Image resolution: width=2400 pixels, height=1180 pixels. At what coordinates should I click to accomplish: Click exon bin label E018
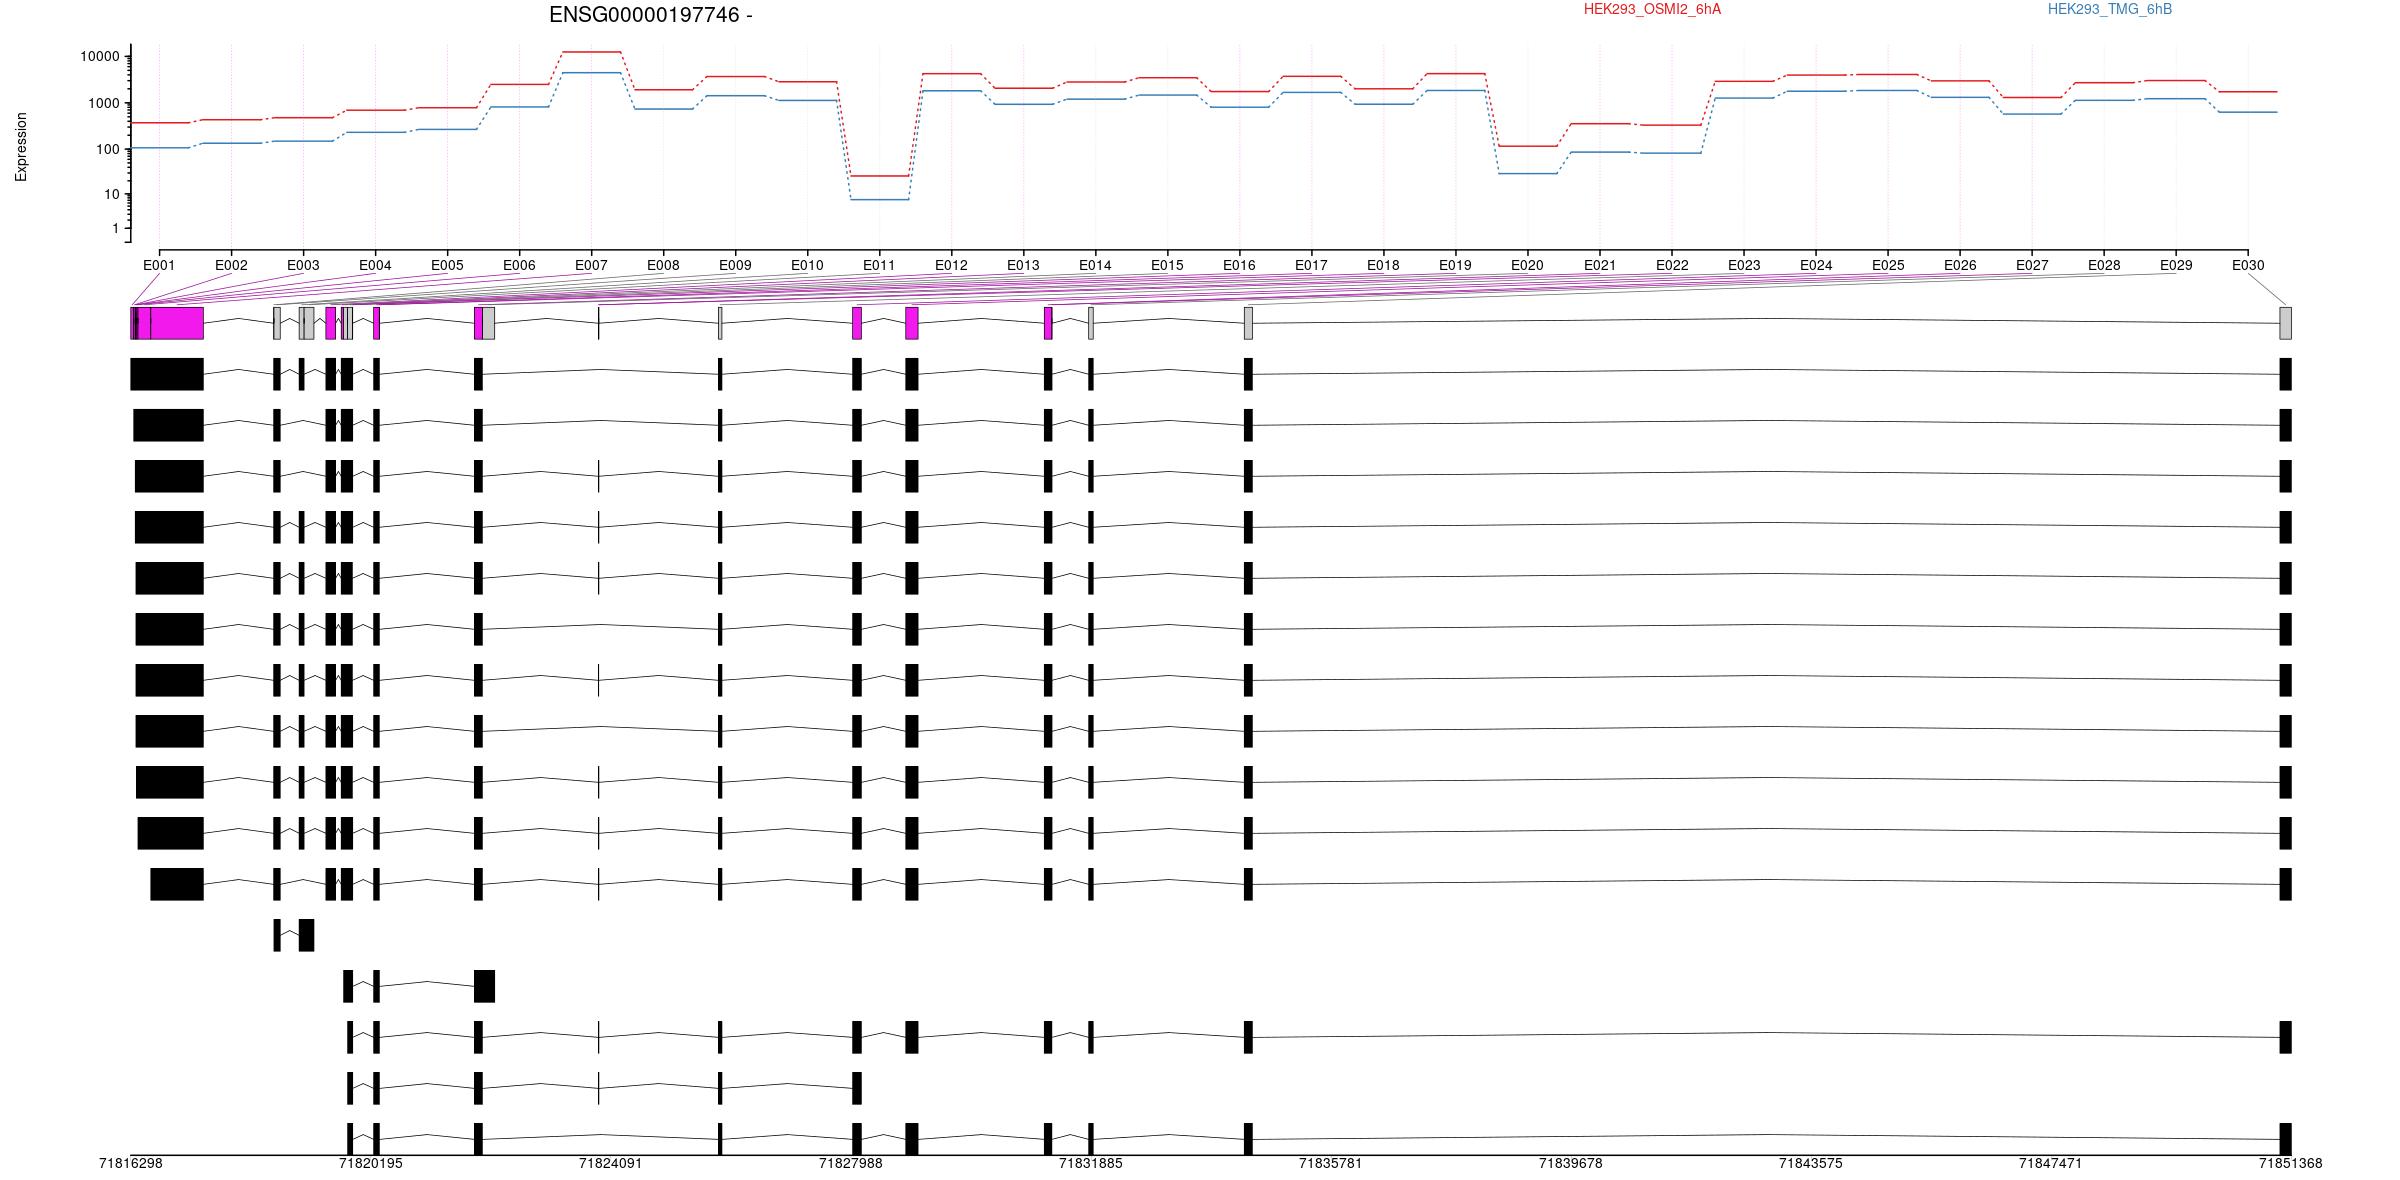coord(1383,265)
